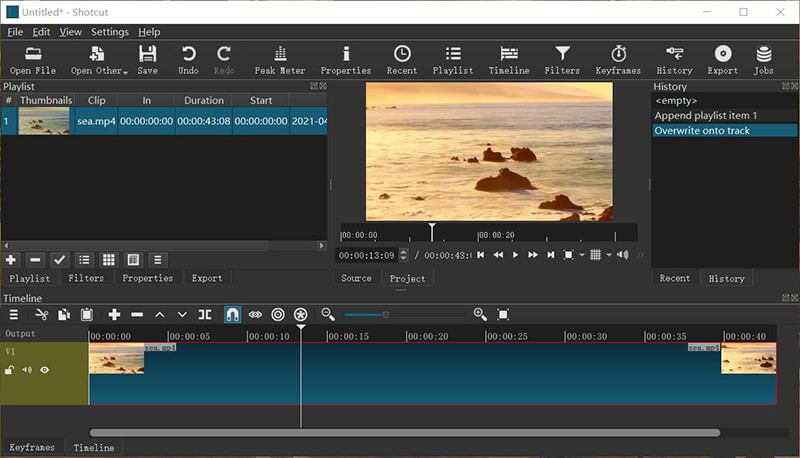Switch playlist to icons view
Image resolution: width=800 pixels, height=458 pixels.
pyautogui.click(x=133, y=260)
